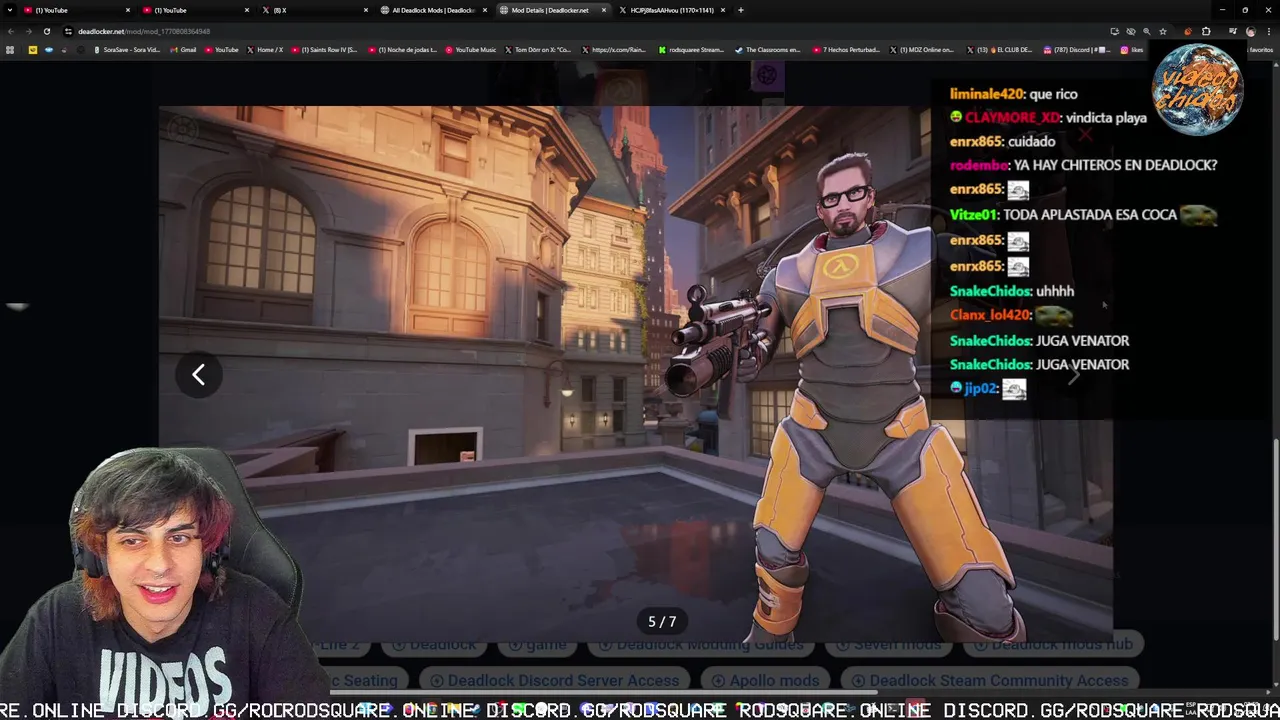1280x720 pixels.
Task: Open the 7 Hechos Perturbadores bookmark
Action: click(x=845, y=49)
